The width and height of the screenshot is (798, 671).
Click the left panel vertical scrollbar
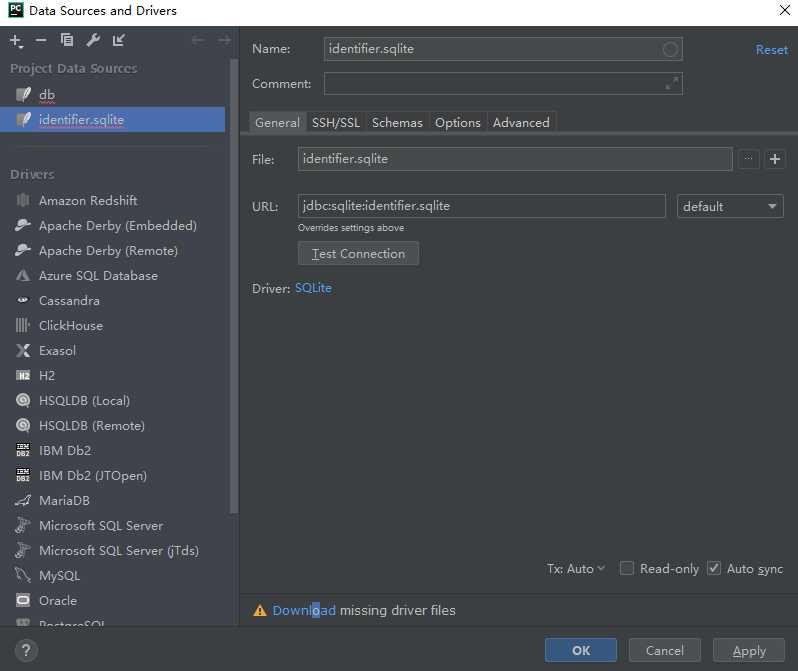pyautogui.click(x=234, y=285)
